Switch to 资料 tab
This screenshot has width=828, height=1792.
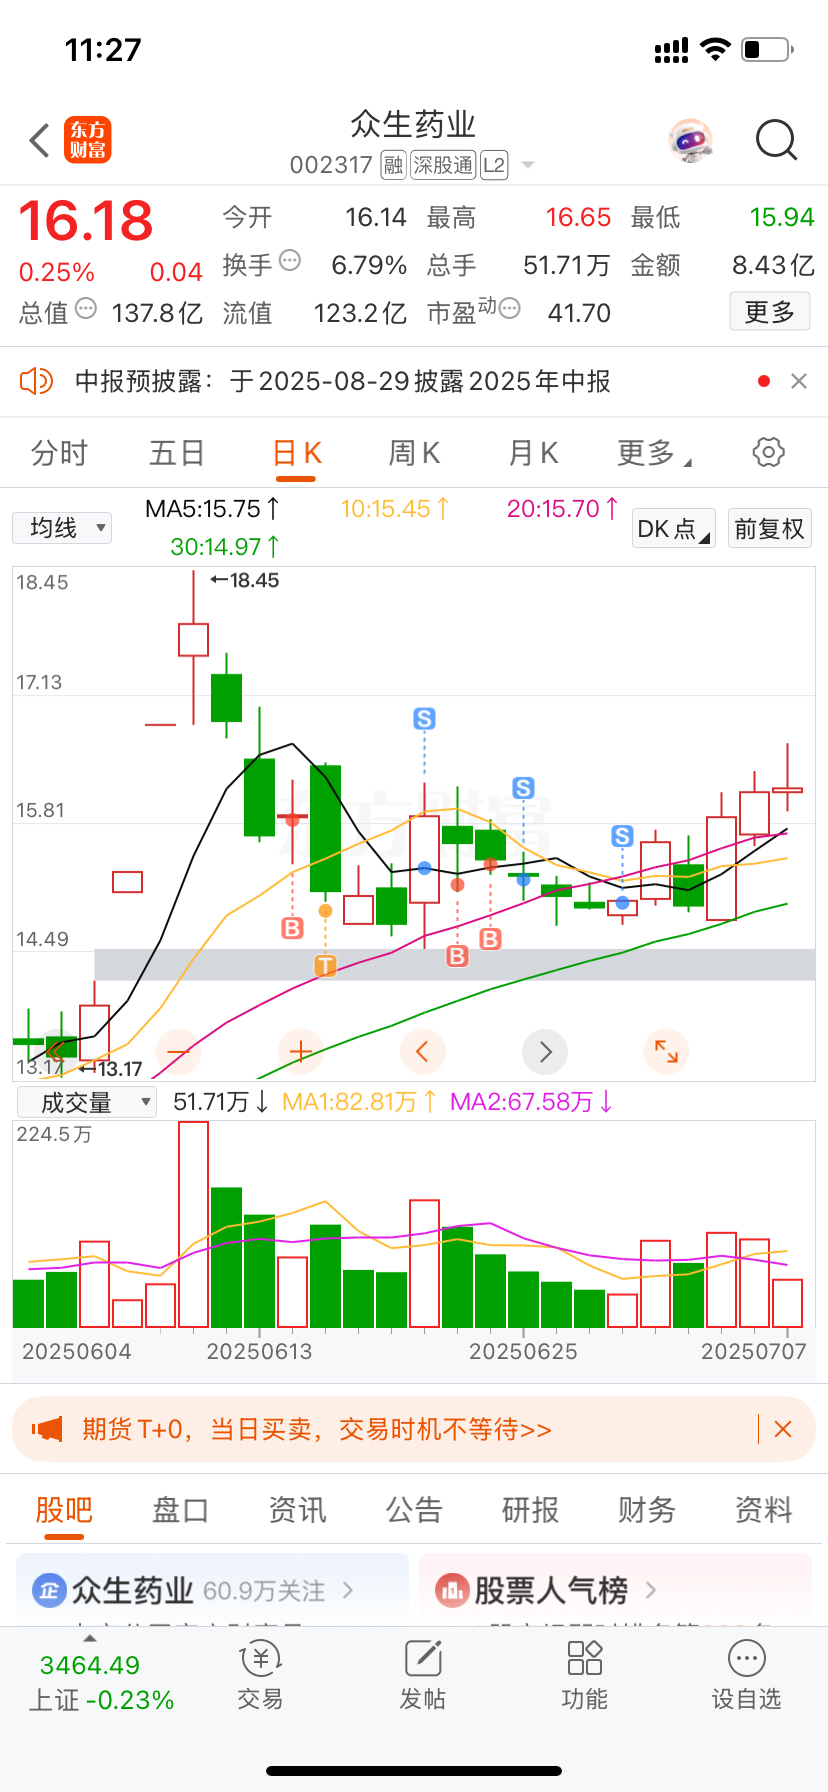[764, 1509]
